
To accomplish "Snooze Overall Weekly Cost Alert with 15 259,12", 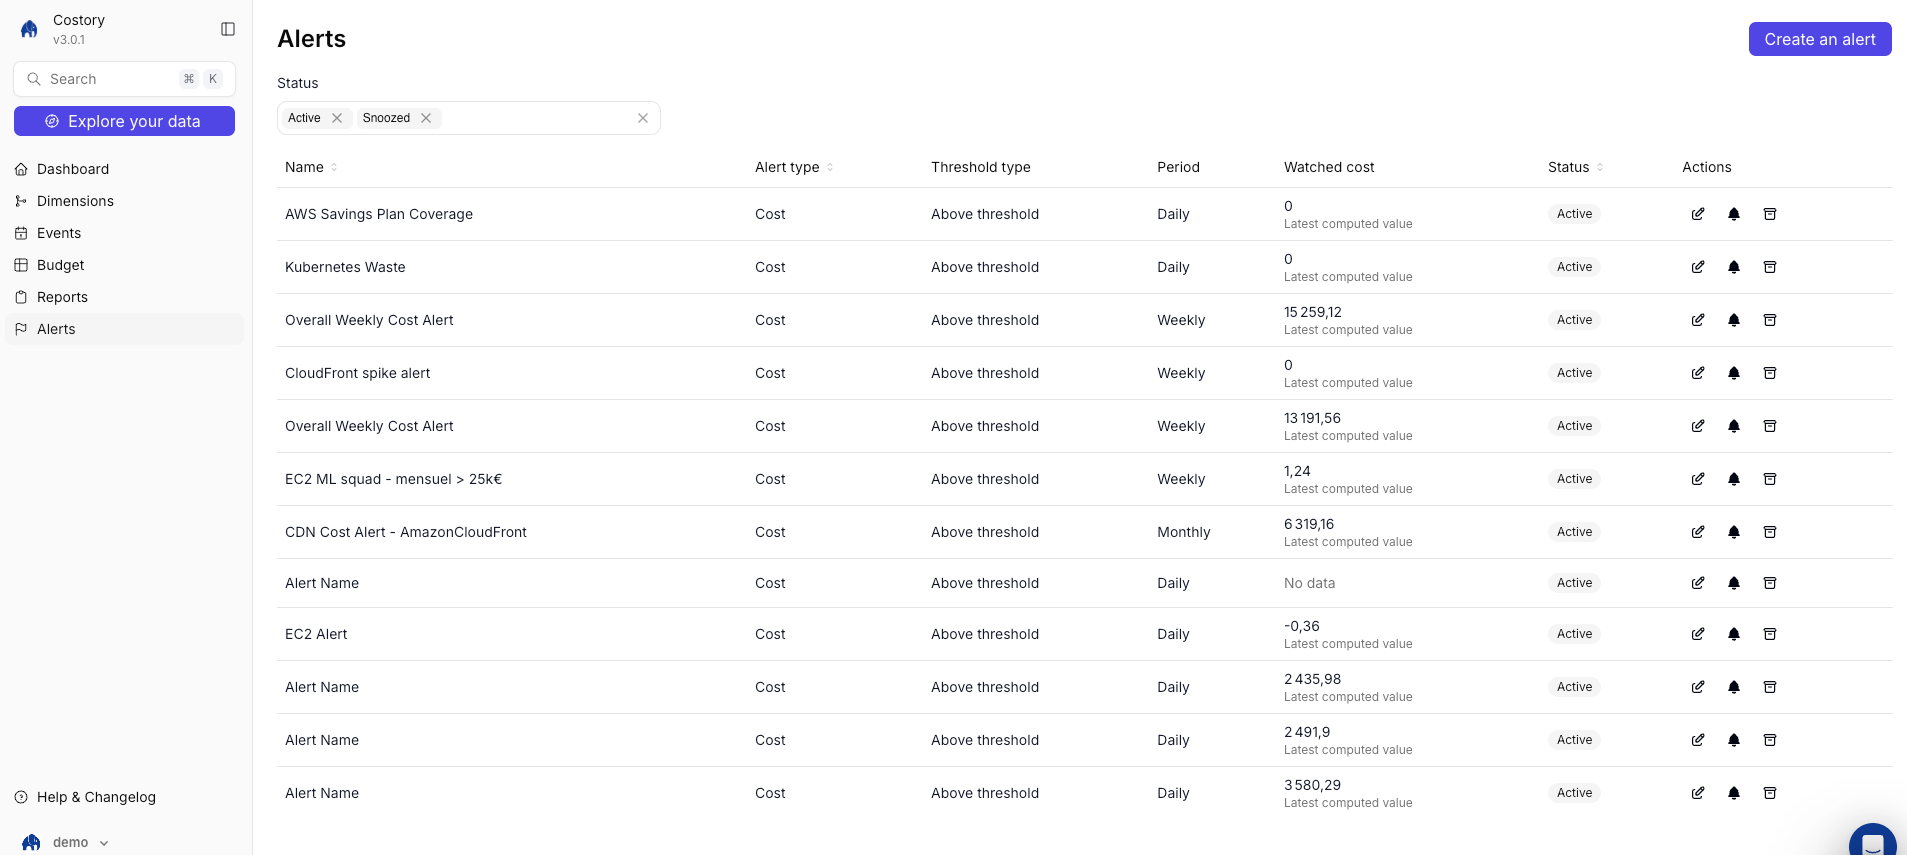I will pos(1734,320).
